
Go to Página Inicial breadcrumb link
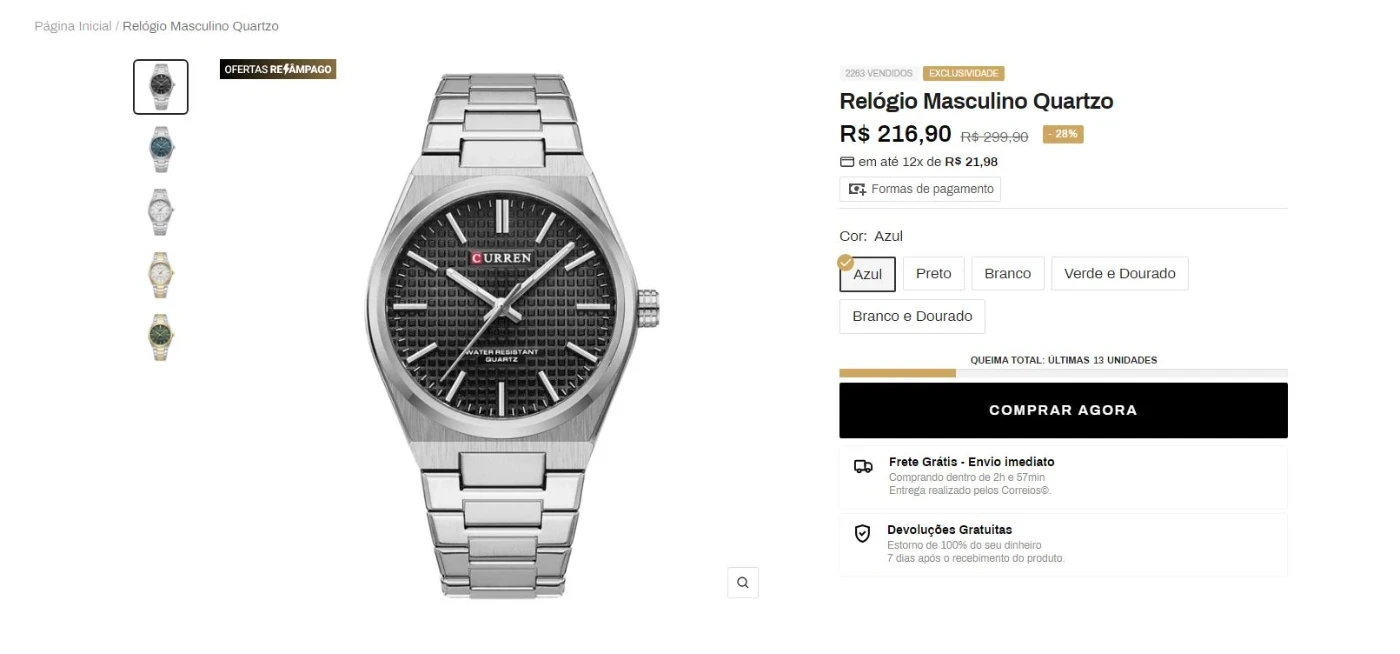73,26
